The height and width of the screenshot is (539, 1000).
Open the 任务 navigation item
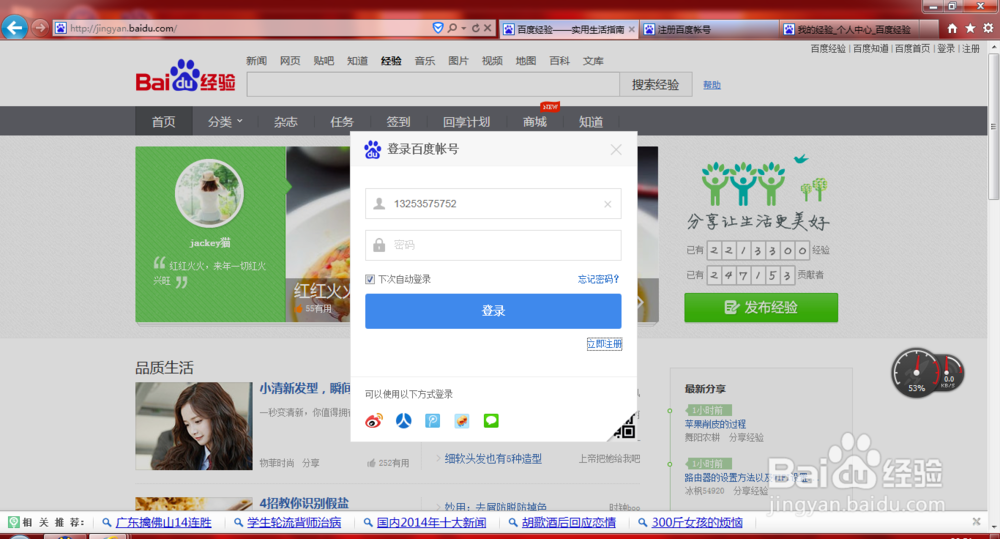coord(342,122)
